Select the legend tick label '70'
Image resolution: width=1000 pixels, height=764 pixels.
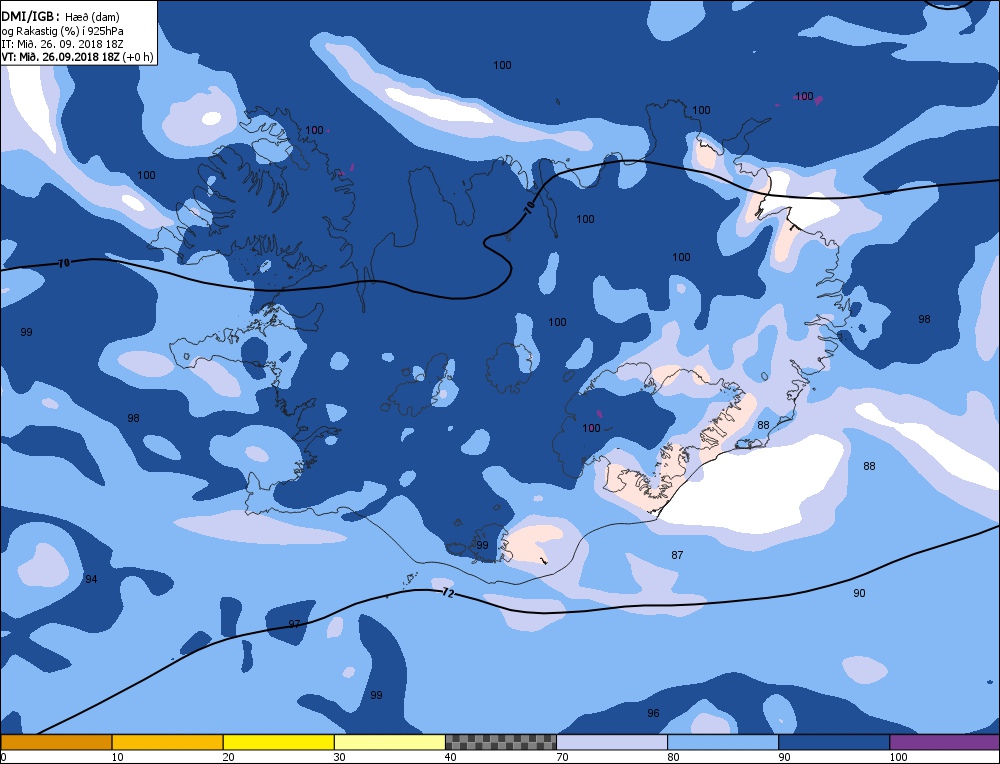coord(562,758)
